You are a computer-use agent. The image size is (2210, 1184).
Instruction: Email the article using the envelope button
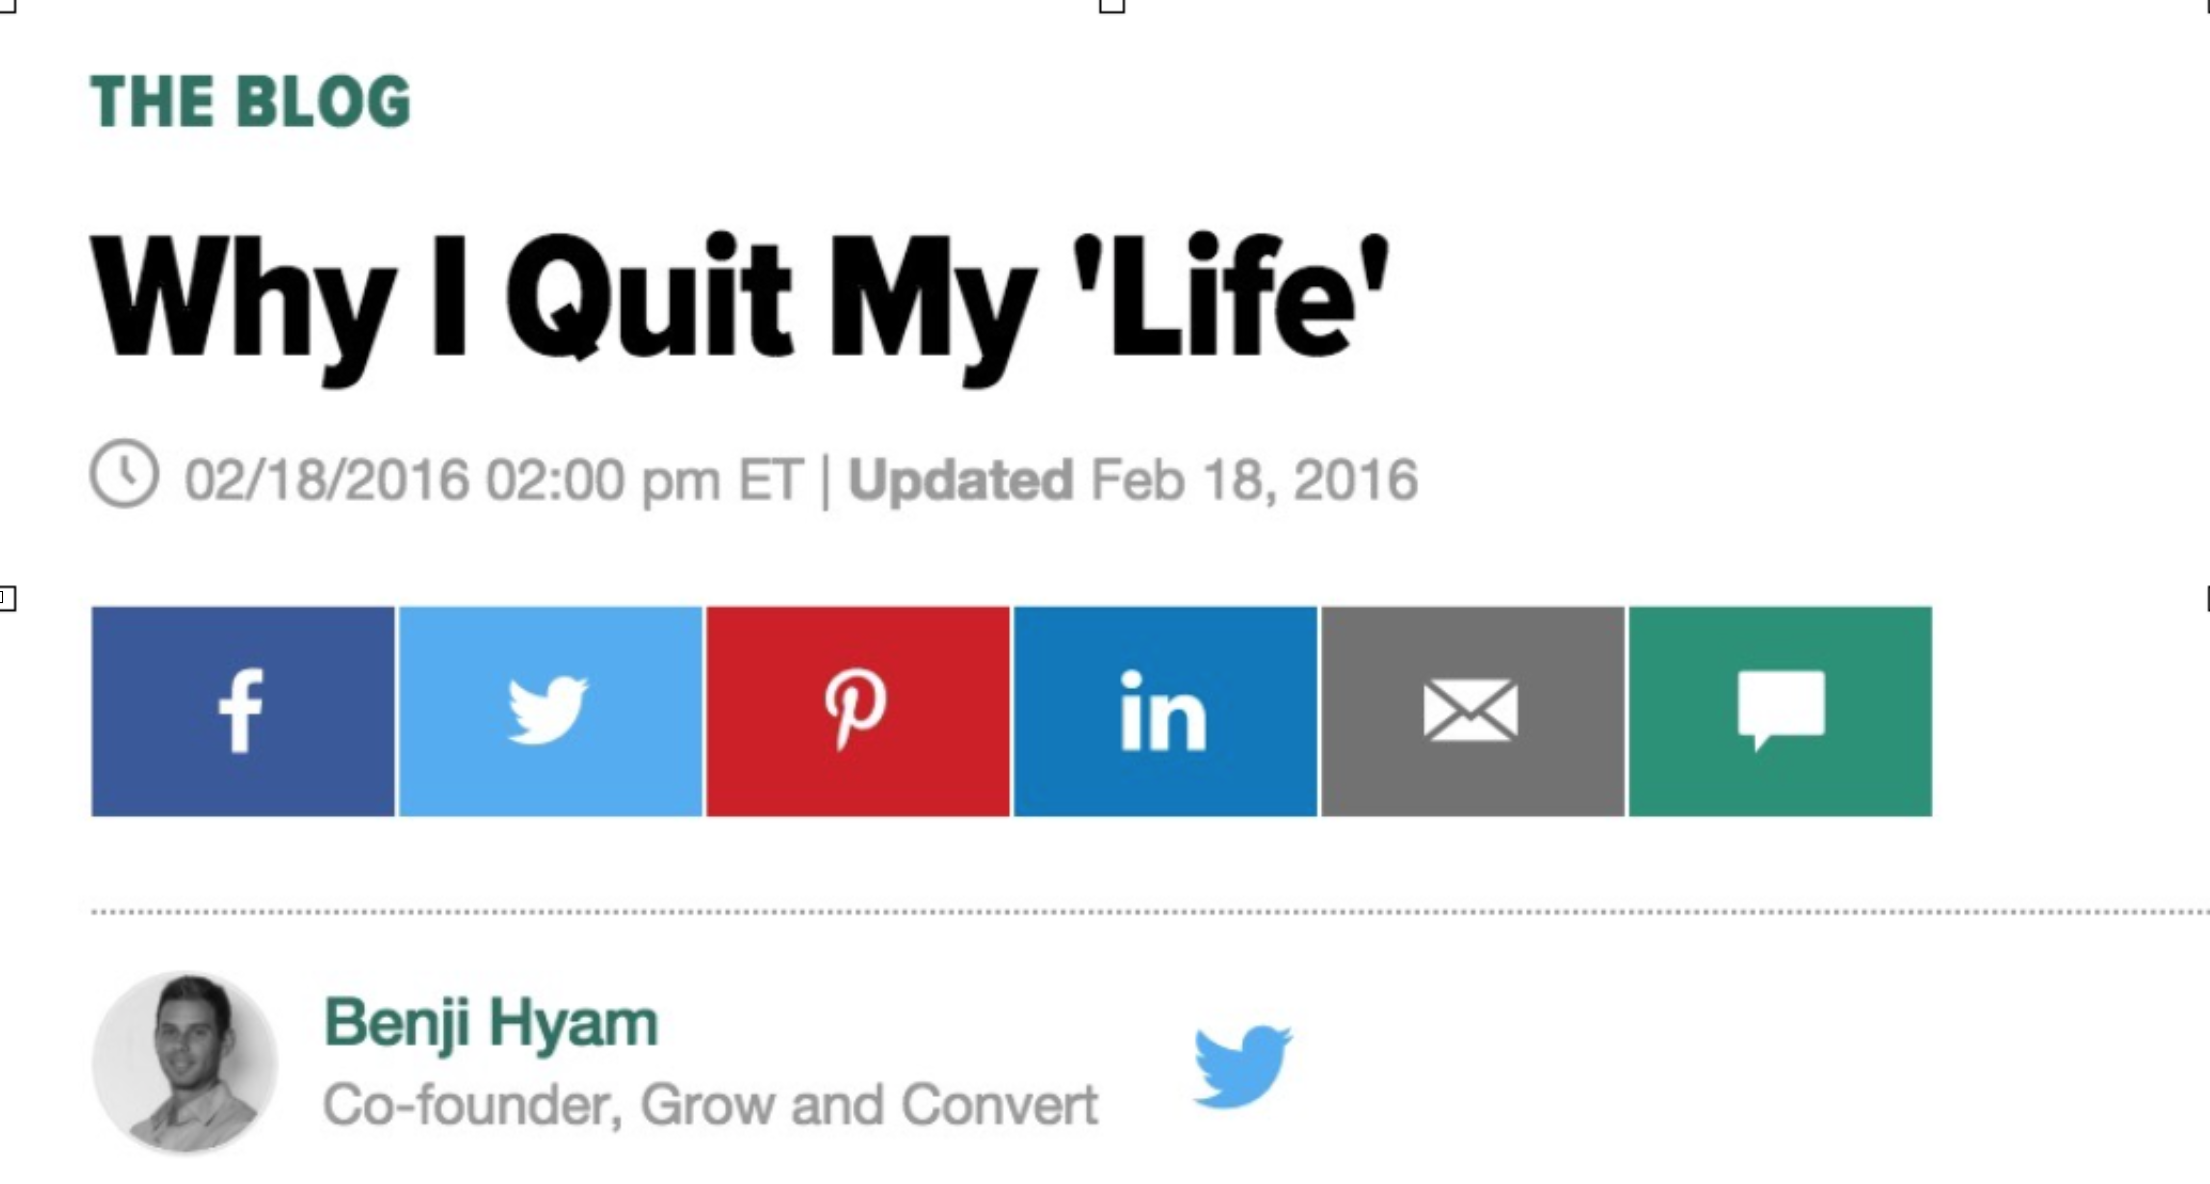[1473, 711]
